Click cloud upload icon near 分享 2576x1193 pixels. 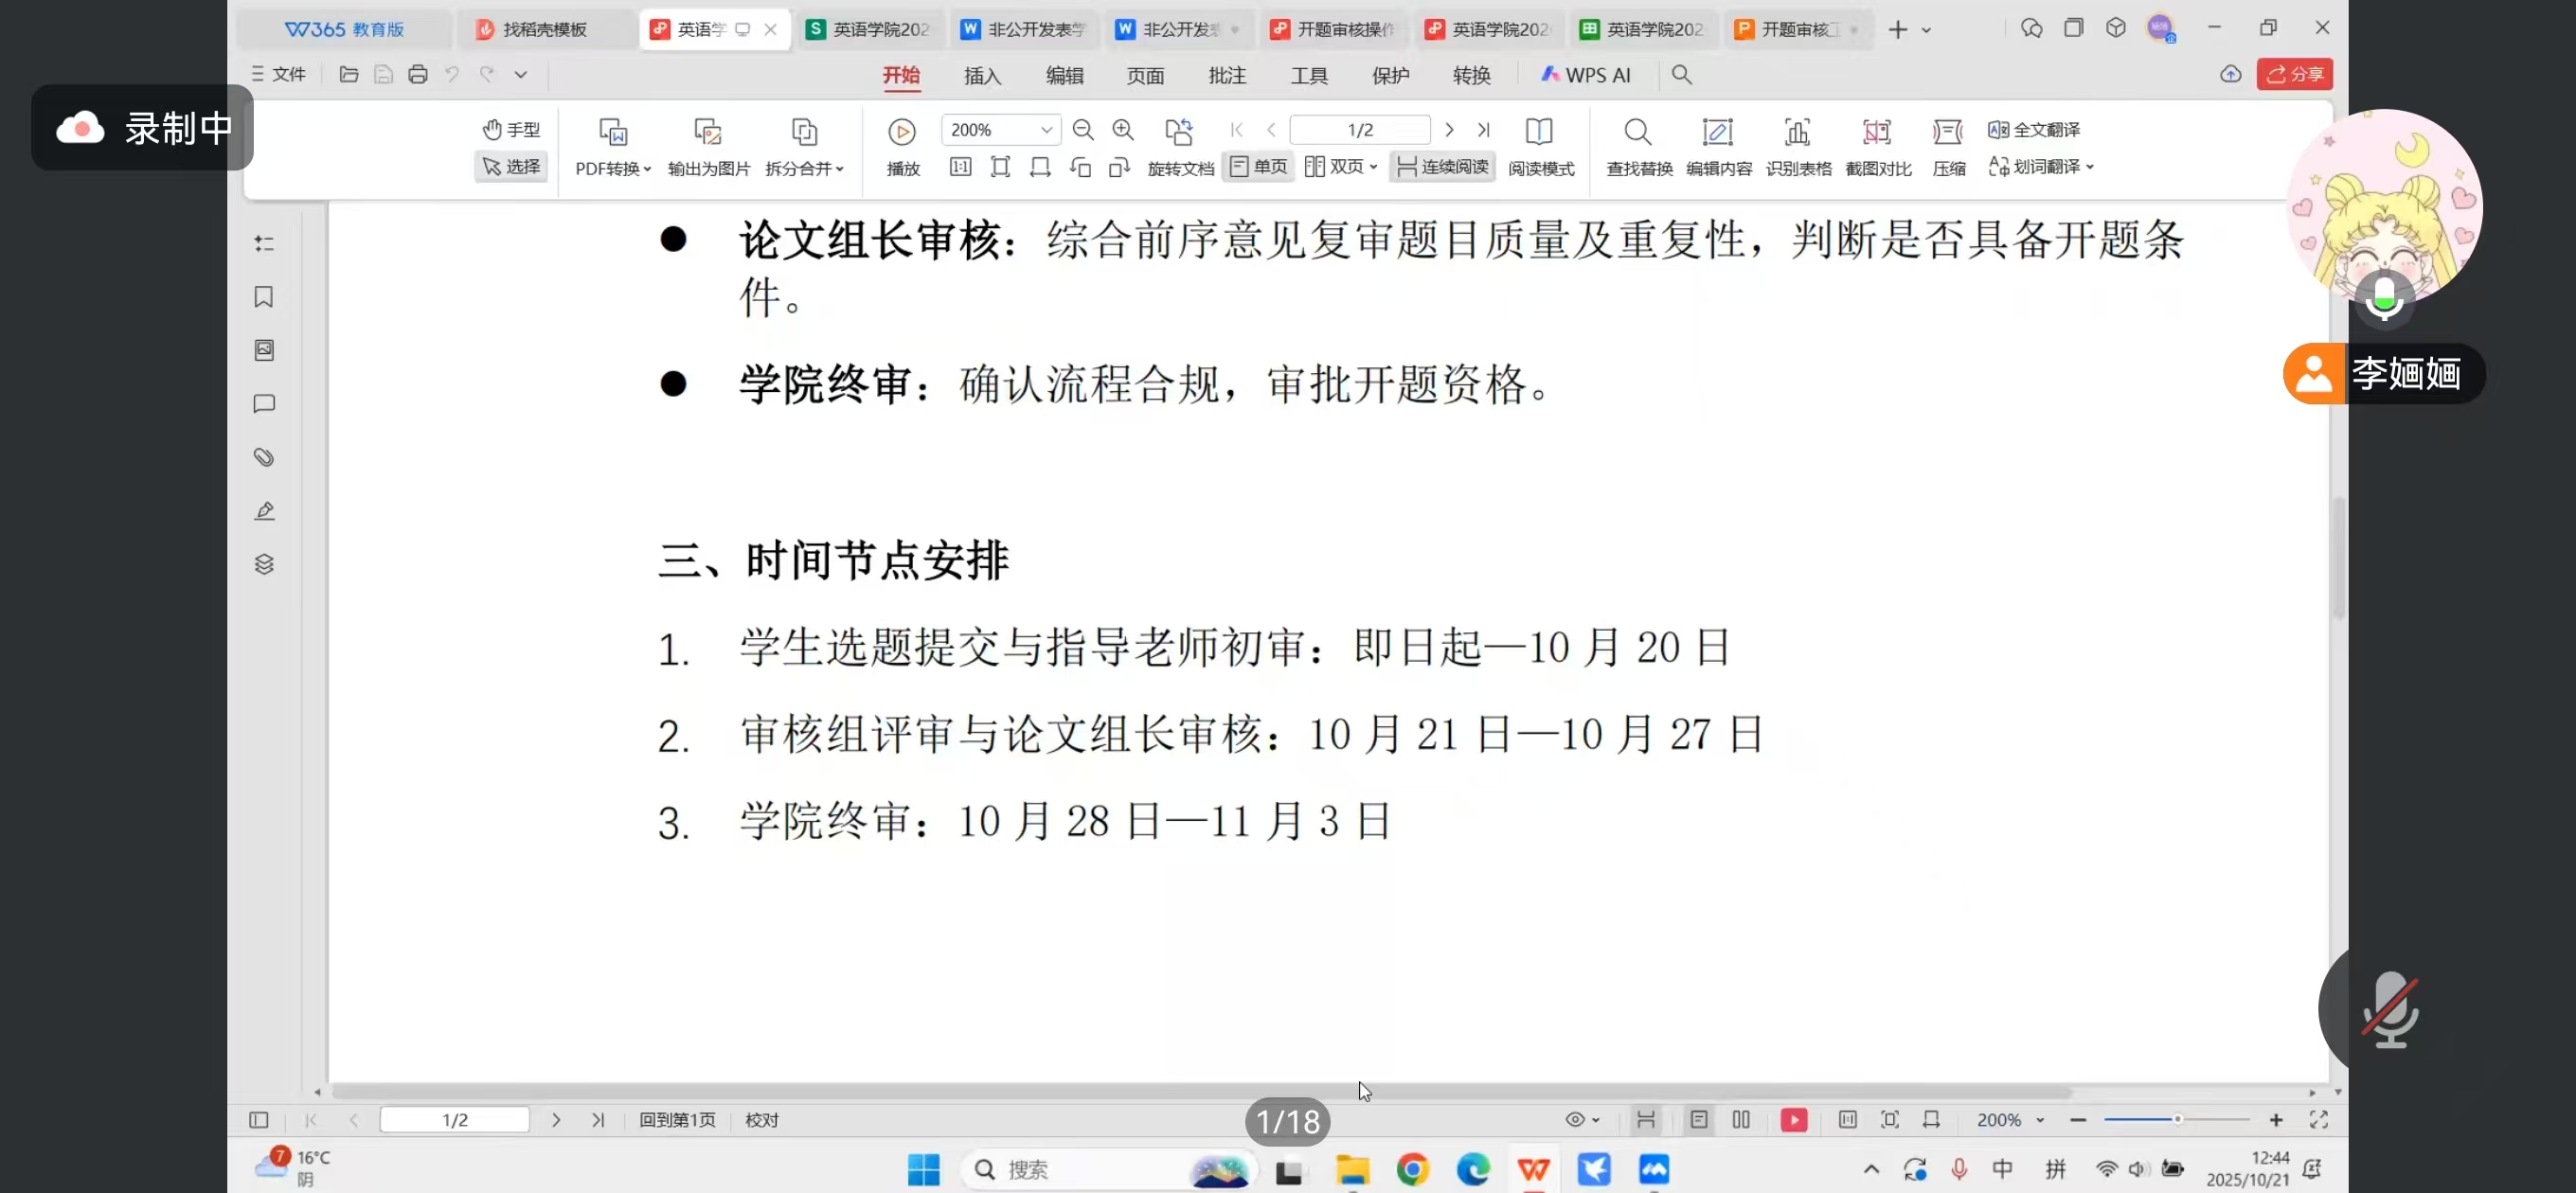[x=2230, y=74]
